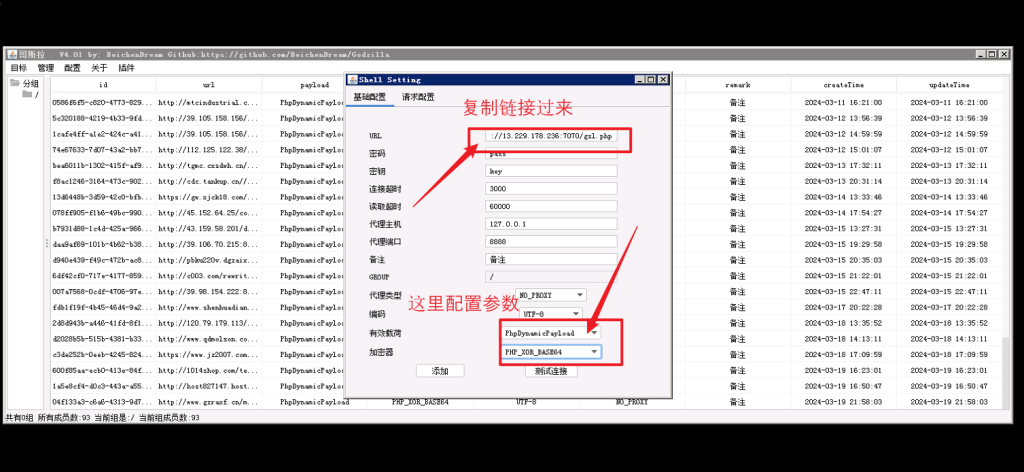This screenshot has width=1024, height=472.
Task: Select the 基础配置 tab
Action: [369, 97]
